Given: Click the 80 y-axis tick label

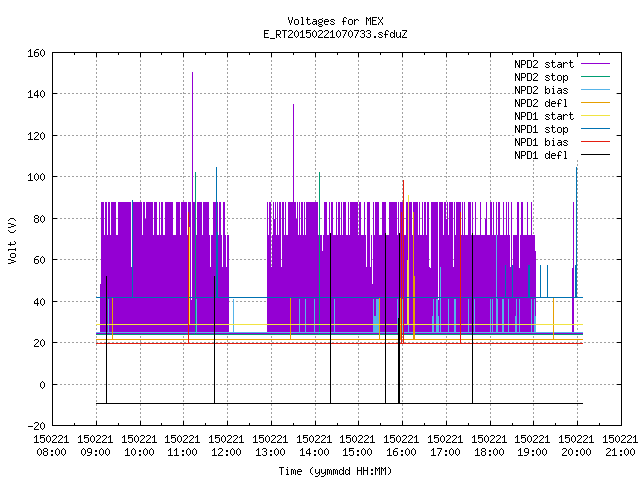Looking at the screenshot, I should (39, 219).
